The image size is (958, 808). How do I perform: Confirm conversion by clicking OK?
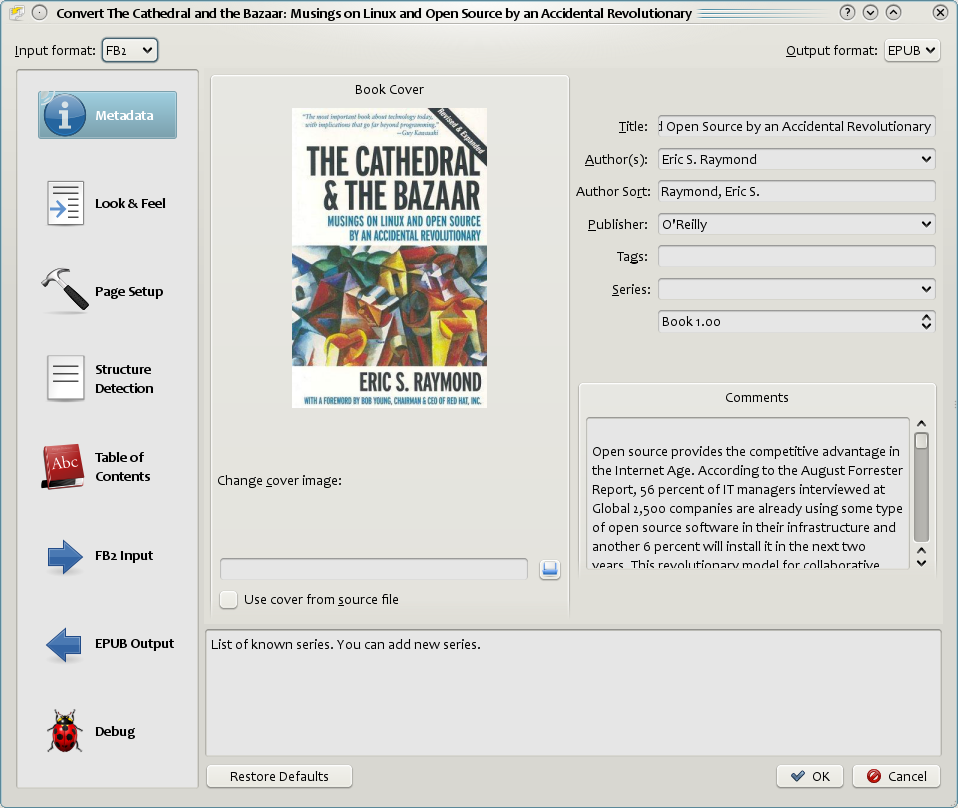pos(809,776)
